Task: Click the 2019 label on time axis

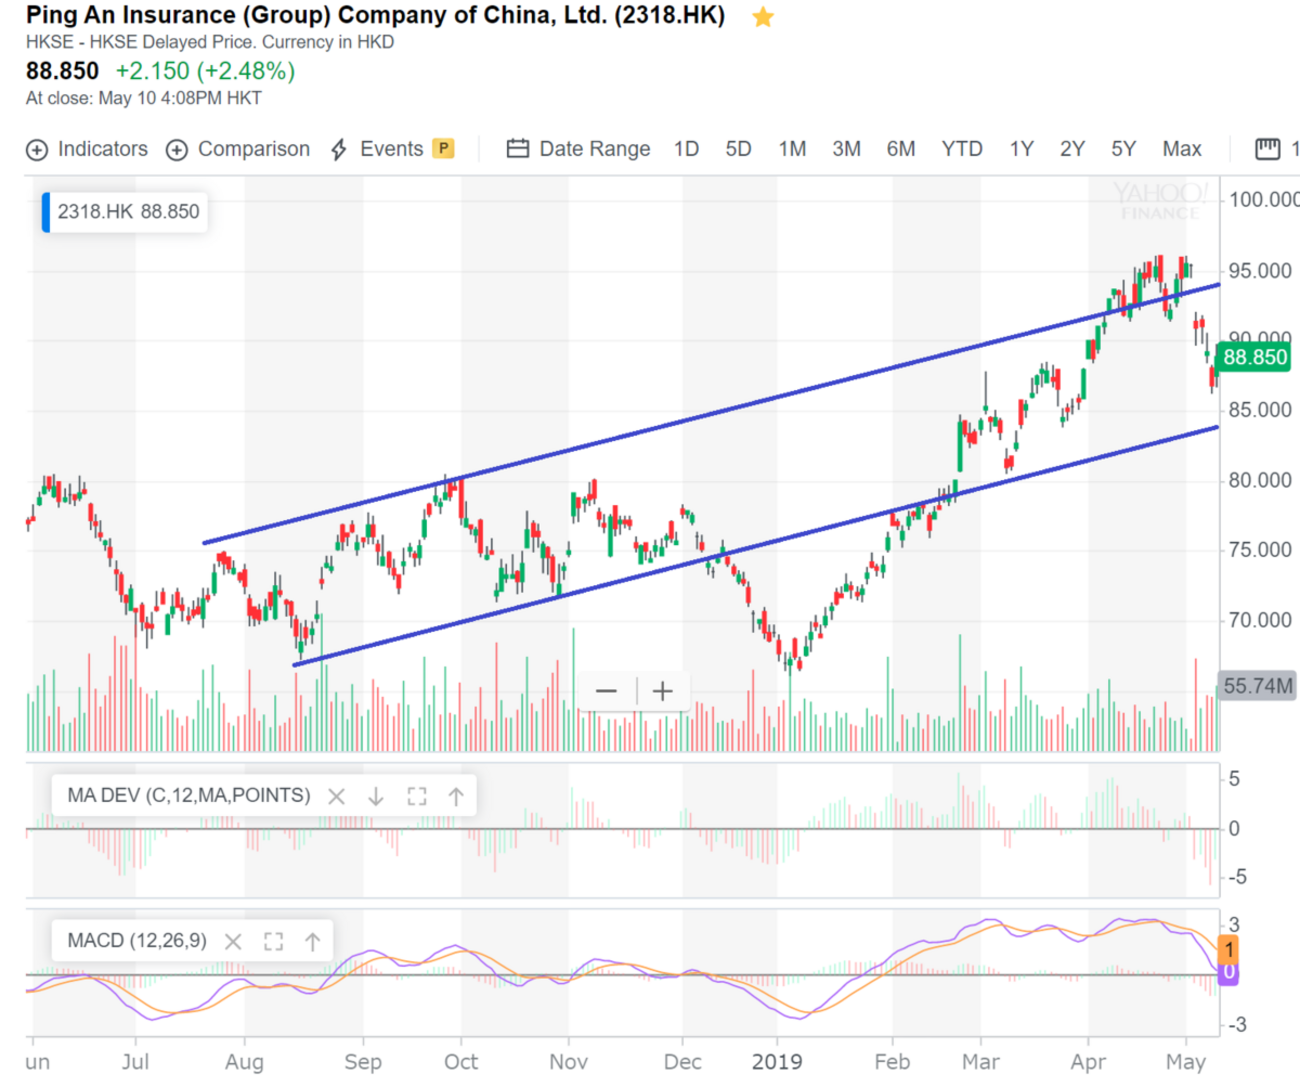Action: (777, 1061)
